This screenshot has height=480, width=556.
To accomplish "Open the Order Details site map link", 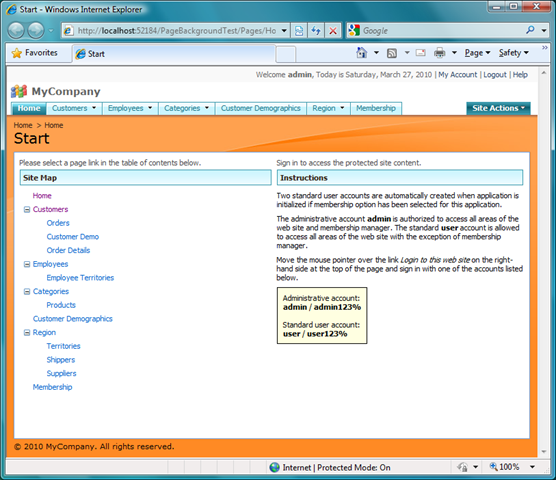I will click(68, 250).
